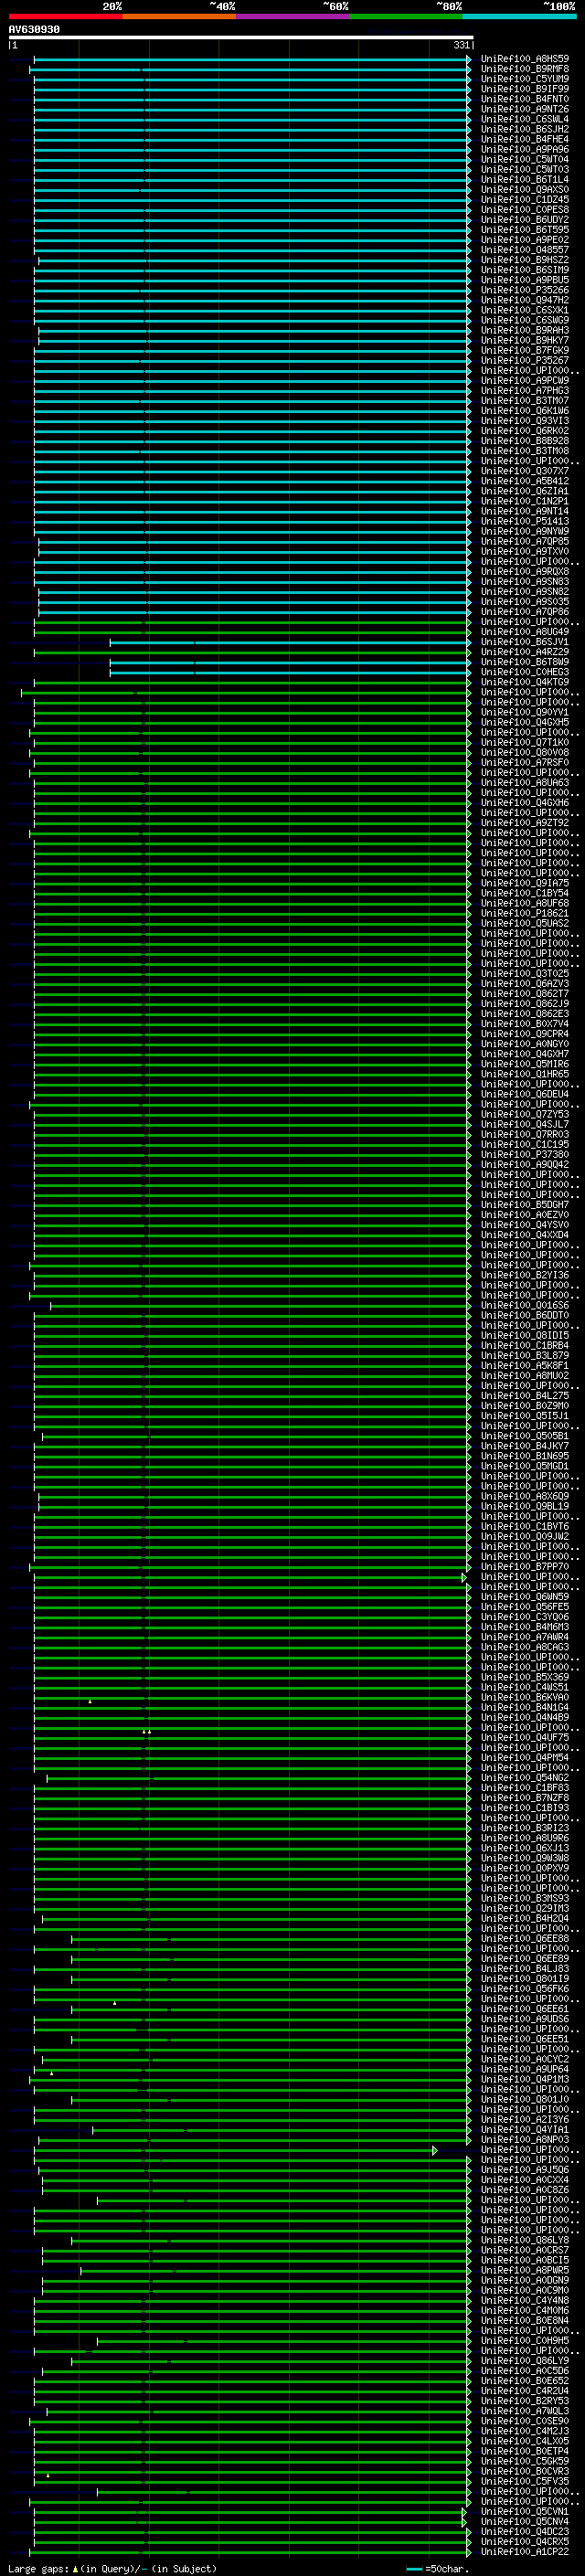This screenshot has width=585, height=2576.
Task: Click label UniRef100_B6SJH2
Action: click(x=524, y=129)
